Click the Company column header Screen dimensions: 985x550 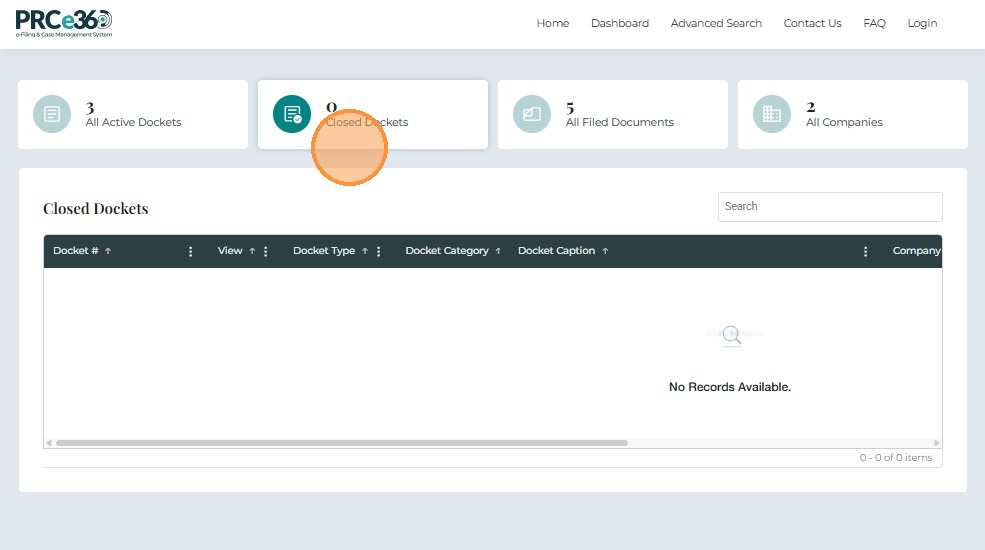917,251
